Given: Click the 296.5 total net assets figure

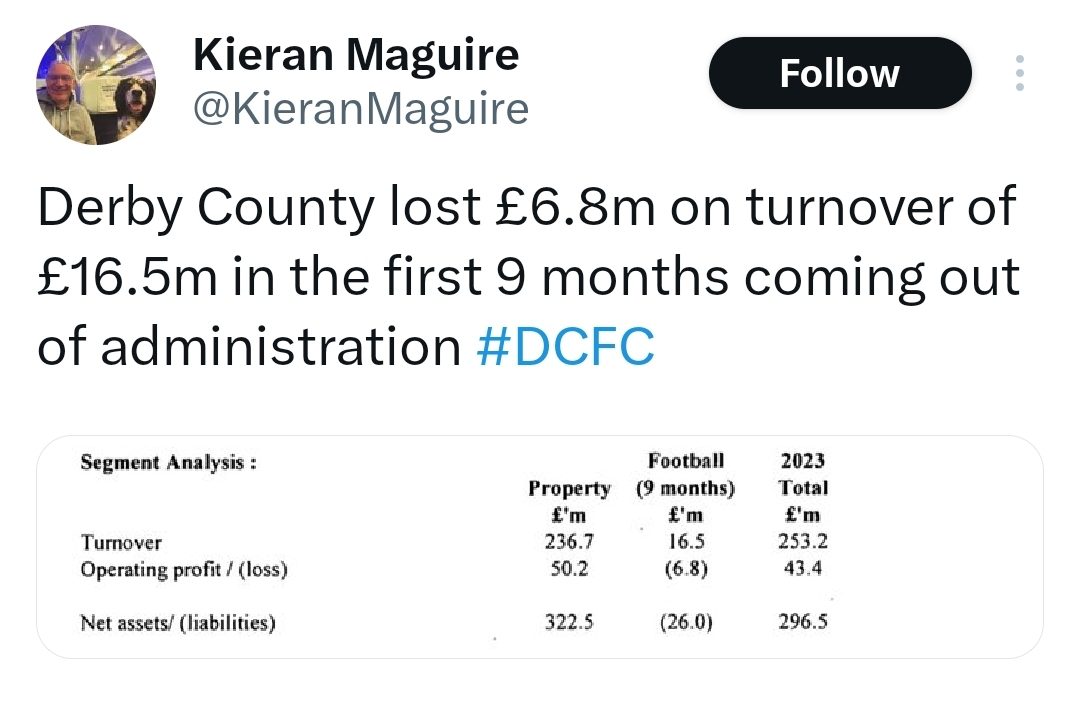Looking at the screenshot, I should [803, 621].
